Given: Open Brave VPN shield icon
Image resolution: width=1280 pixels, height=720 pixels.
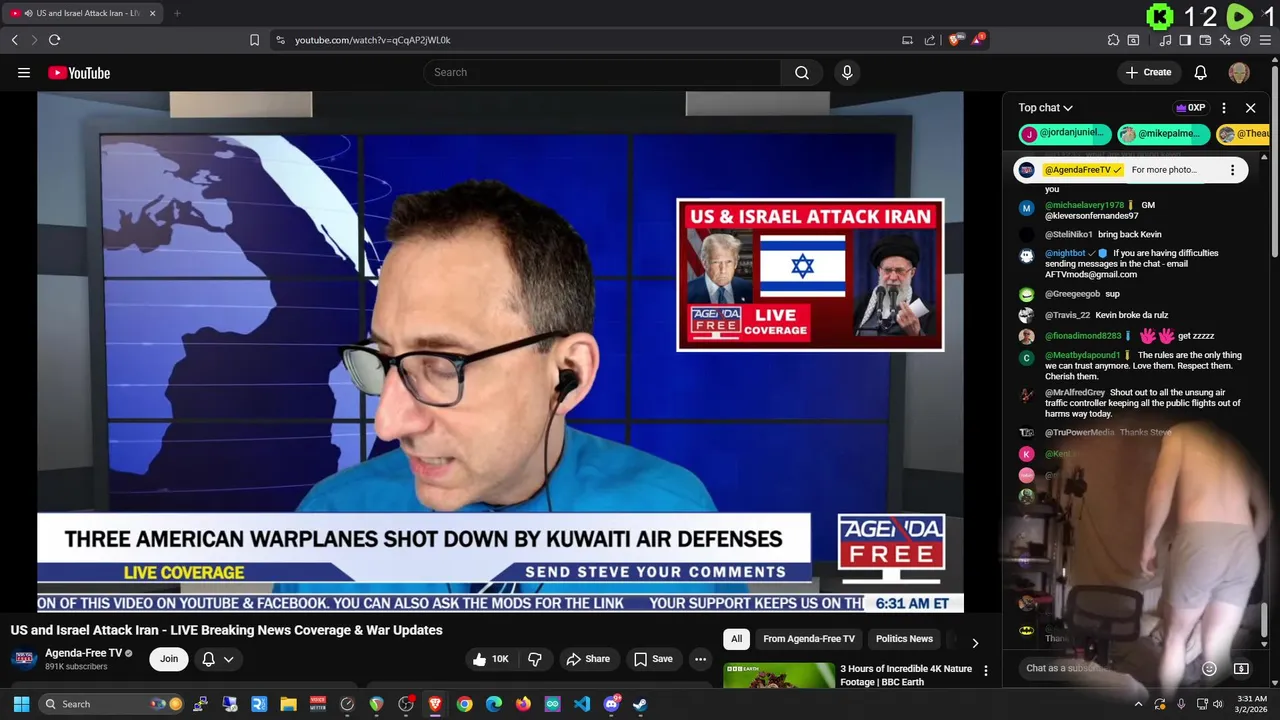Looking at the screenshot, I should (1245, 40).
